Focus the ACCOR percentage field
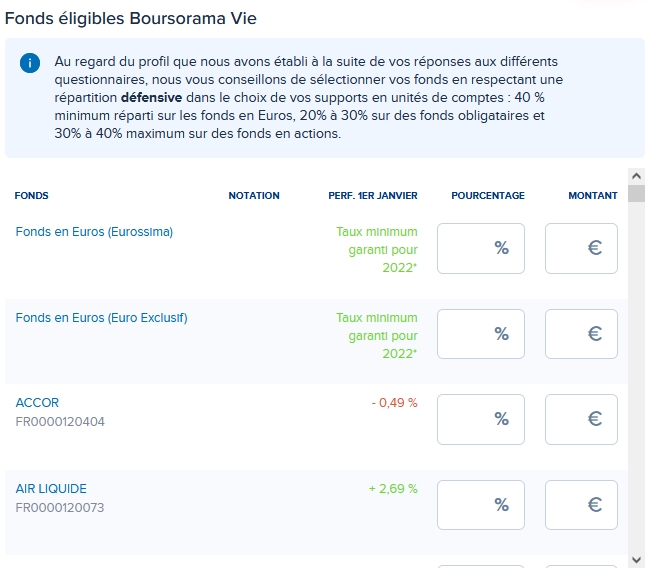 [481, 420]
